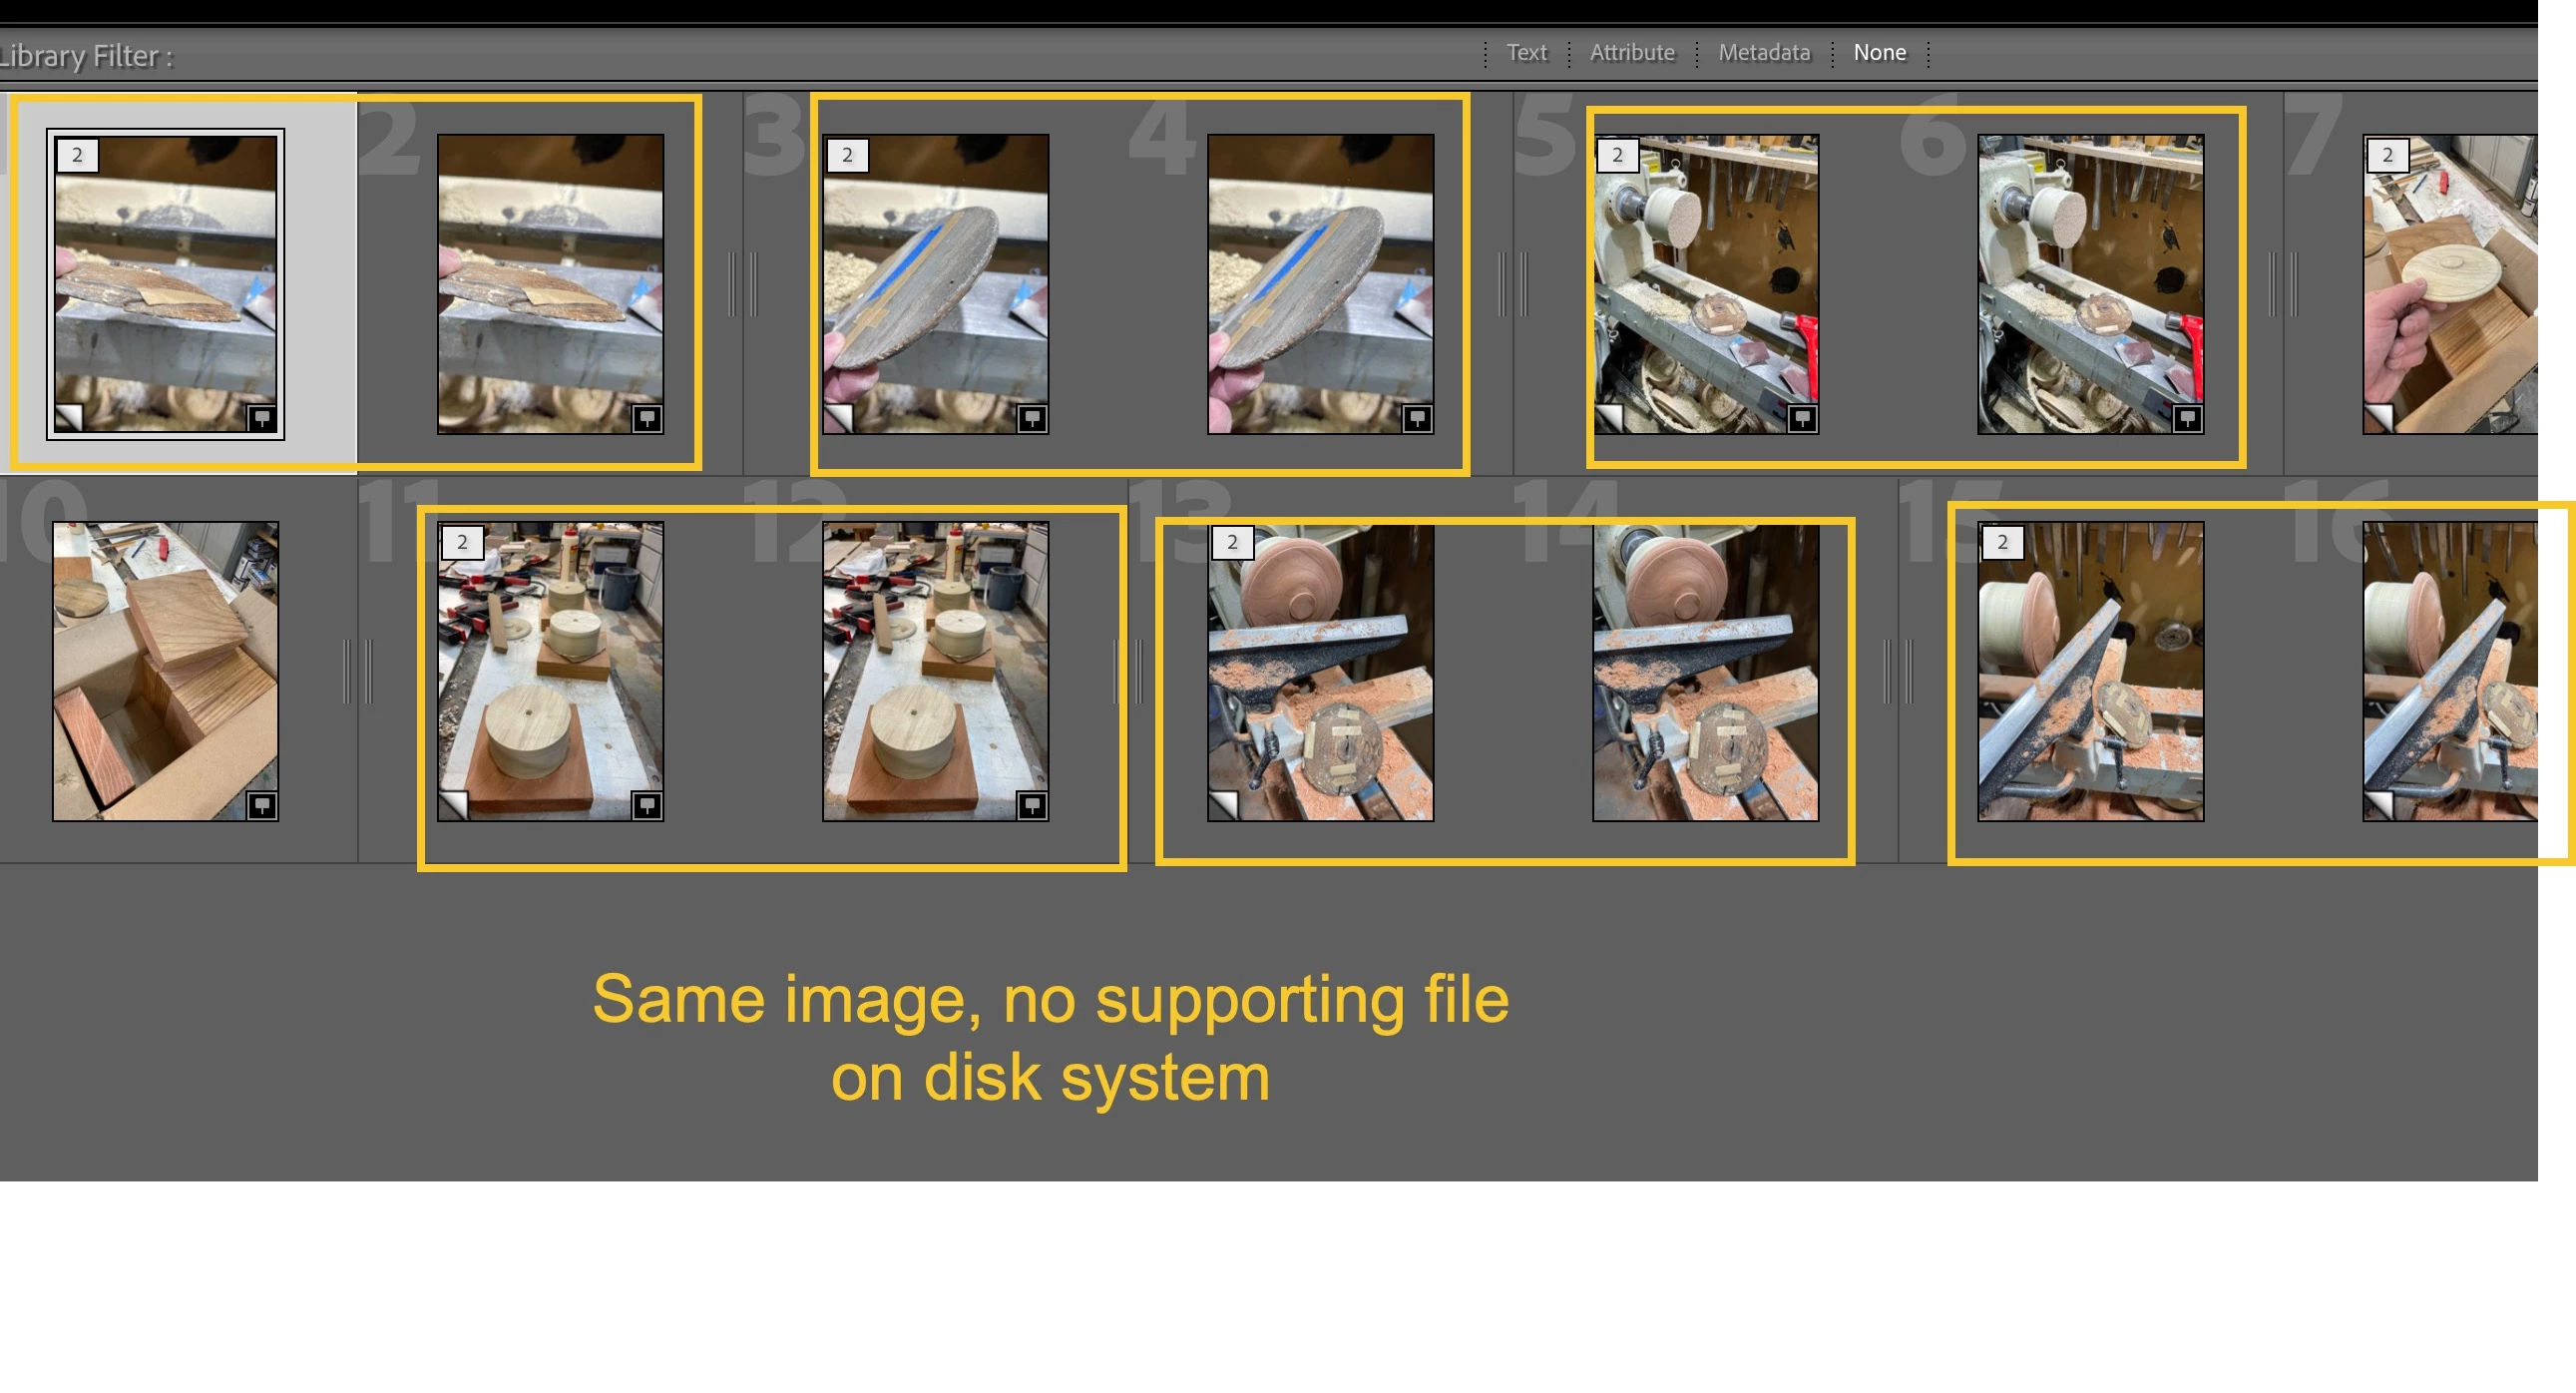Switch to the Attribute filter tab
This screenshot has height=1393, width=2576.
tap(1632, 53)
